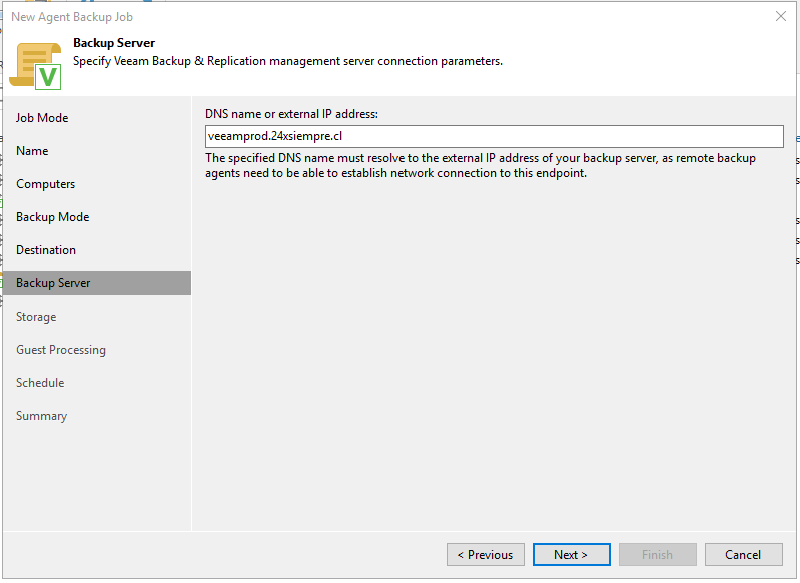Click the 'Specify Veeam Backup & Replication' description

click(288, 61)
